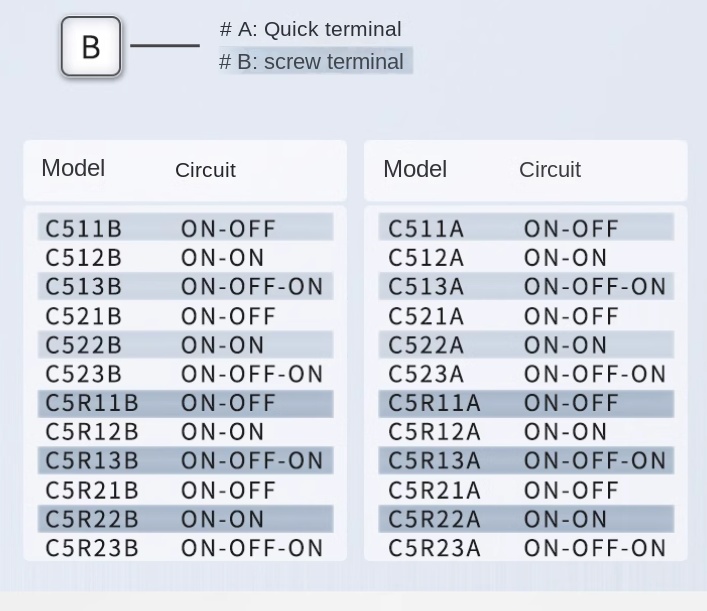
Task: Click the right table Circuit header
Action: pyautogui.click(x=549, y=170)
